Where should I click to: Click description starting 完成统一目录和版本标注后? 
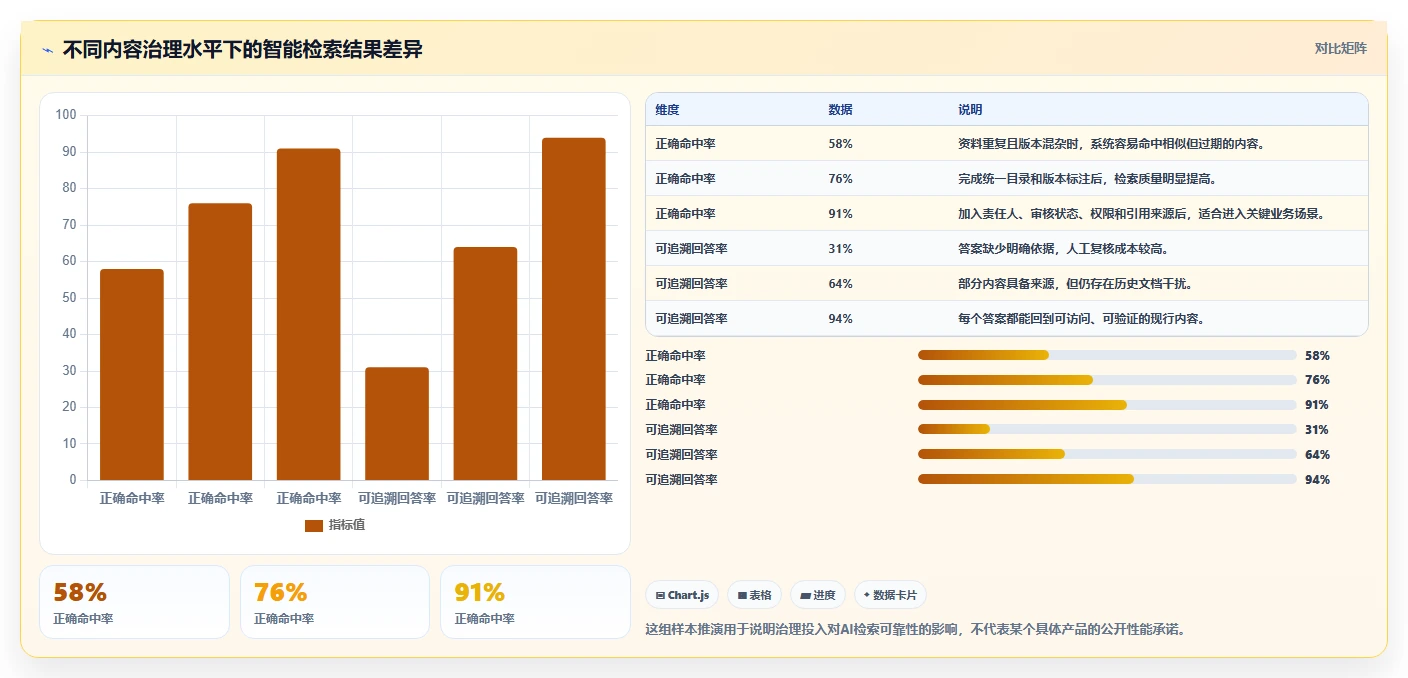coord(1087,179)
